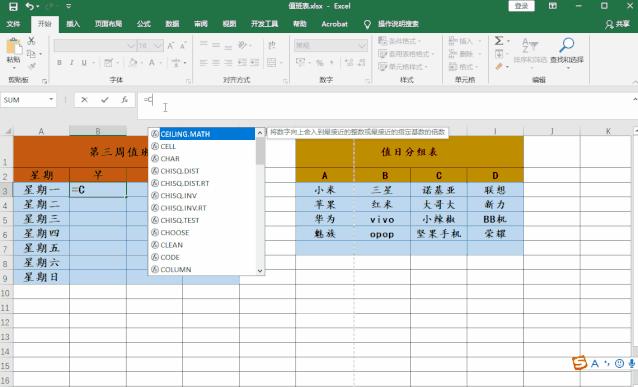Viewport: 638px width, 387px height.
Task: Open the Name Box dropdown showing SUM
Action: (51, 99)
